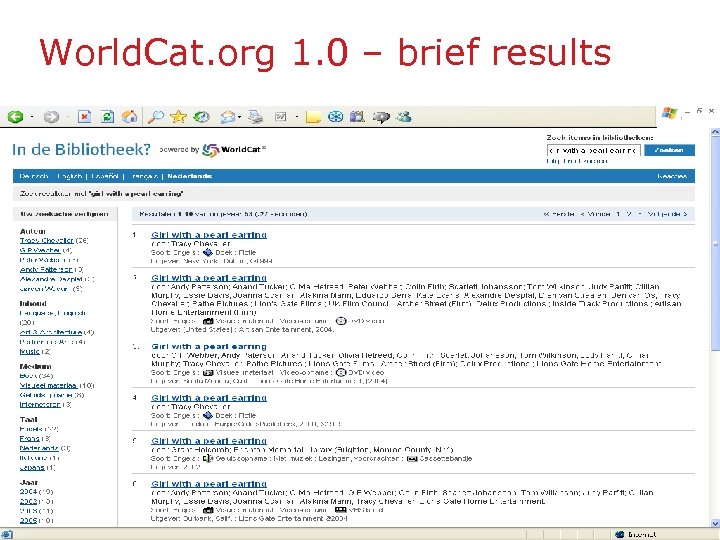The height and width of the screenshot is (540, 720).
Task: Filter by Visueel materiaal medium
Action: [48, 385]
